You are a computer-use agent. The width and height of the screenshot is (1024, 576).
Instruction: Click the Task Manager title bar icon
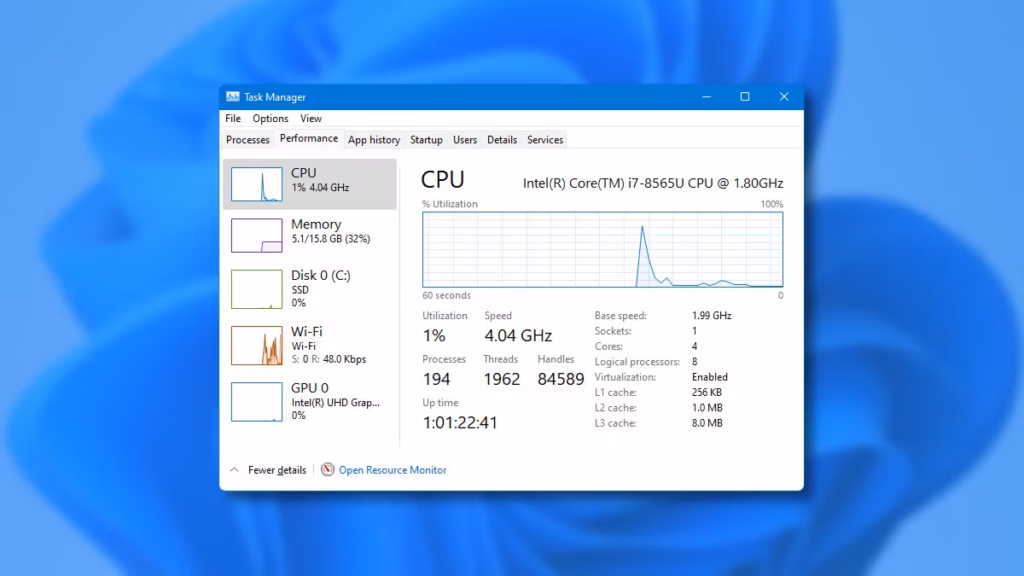click(232, 97)
